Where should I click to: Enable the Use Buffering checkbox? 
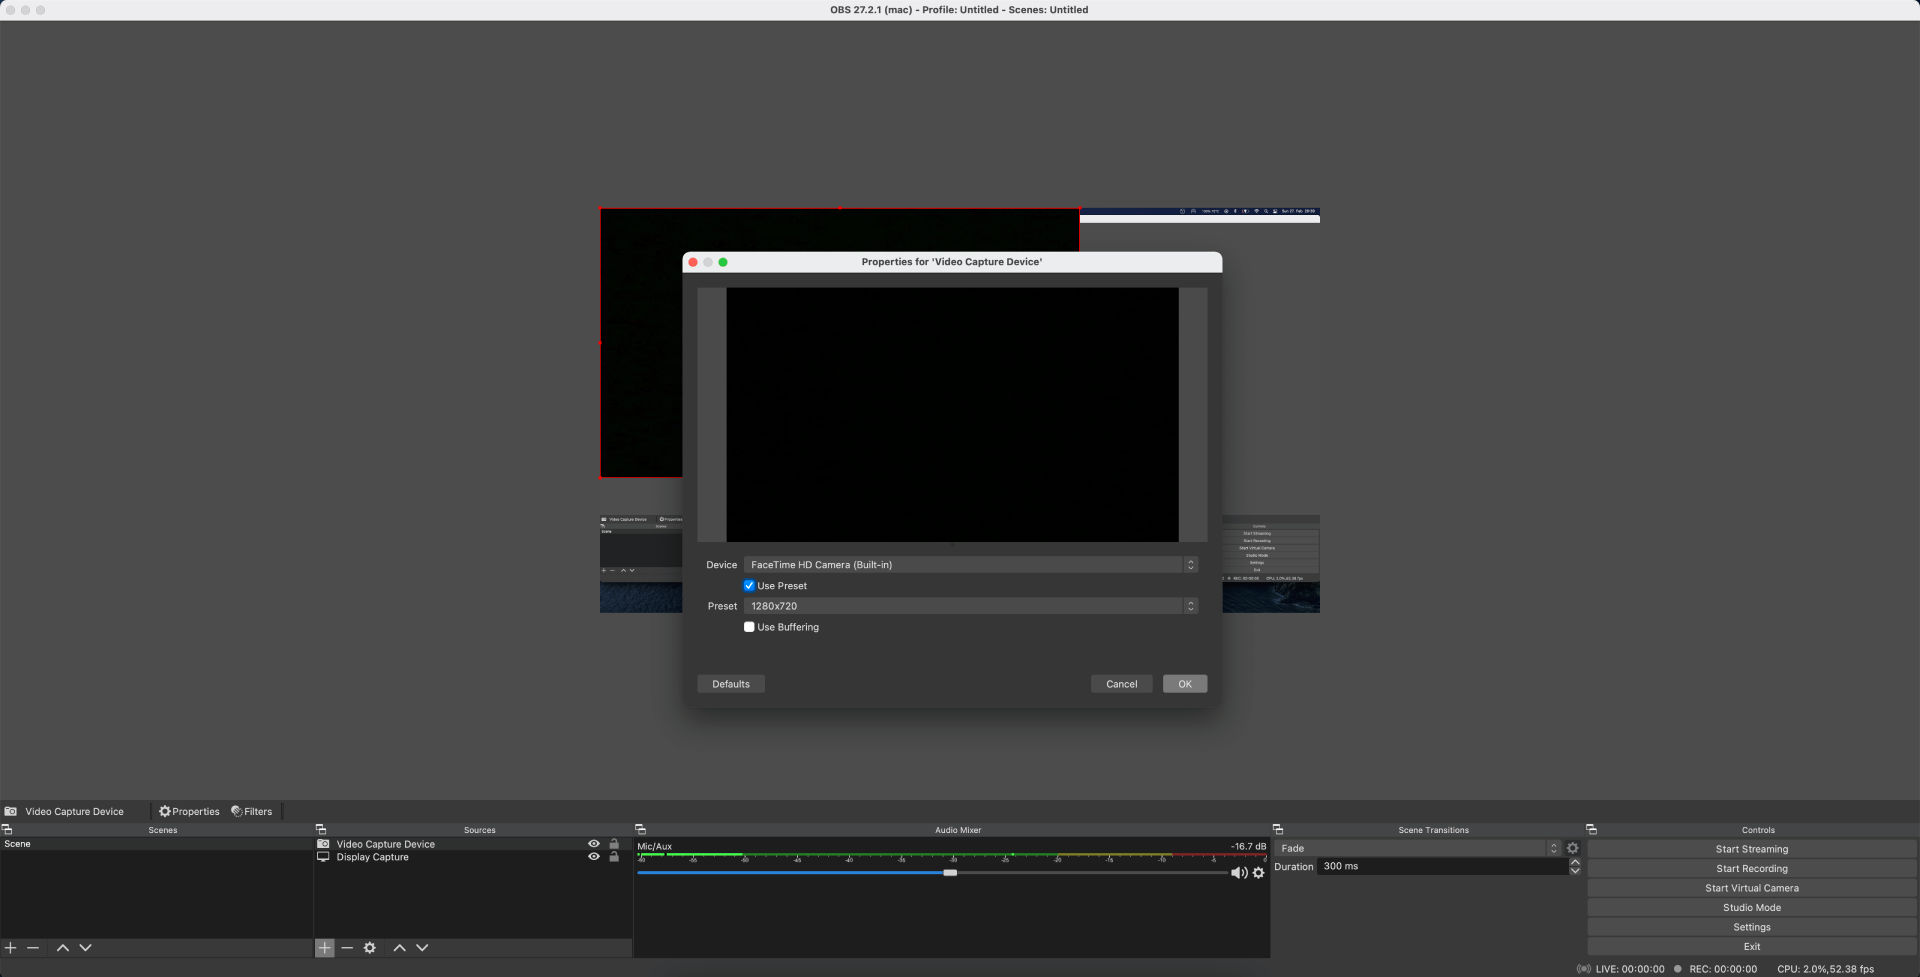pyautogui.click(x=749, y=627)
